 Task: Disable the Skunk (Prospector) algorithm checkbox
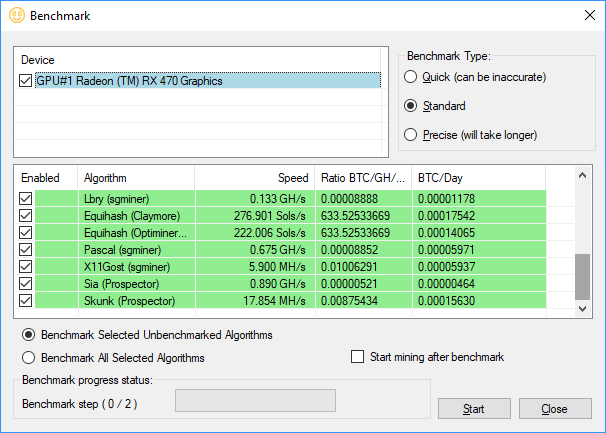26,301
